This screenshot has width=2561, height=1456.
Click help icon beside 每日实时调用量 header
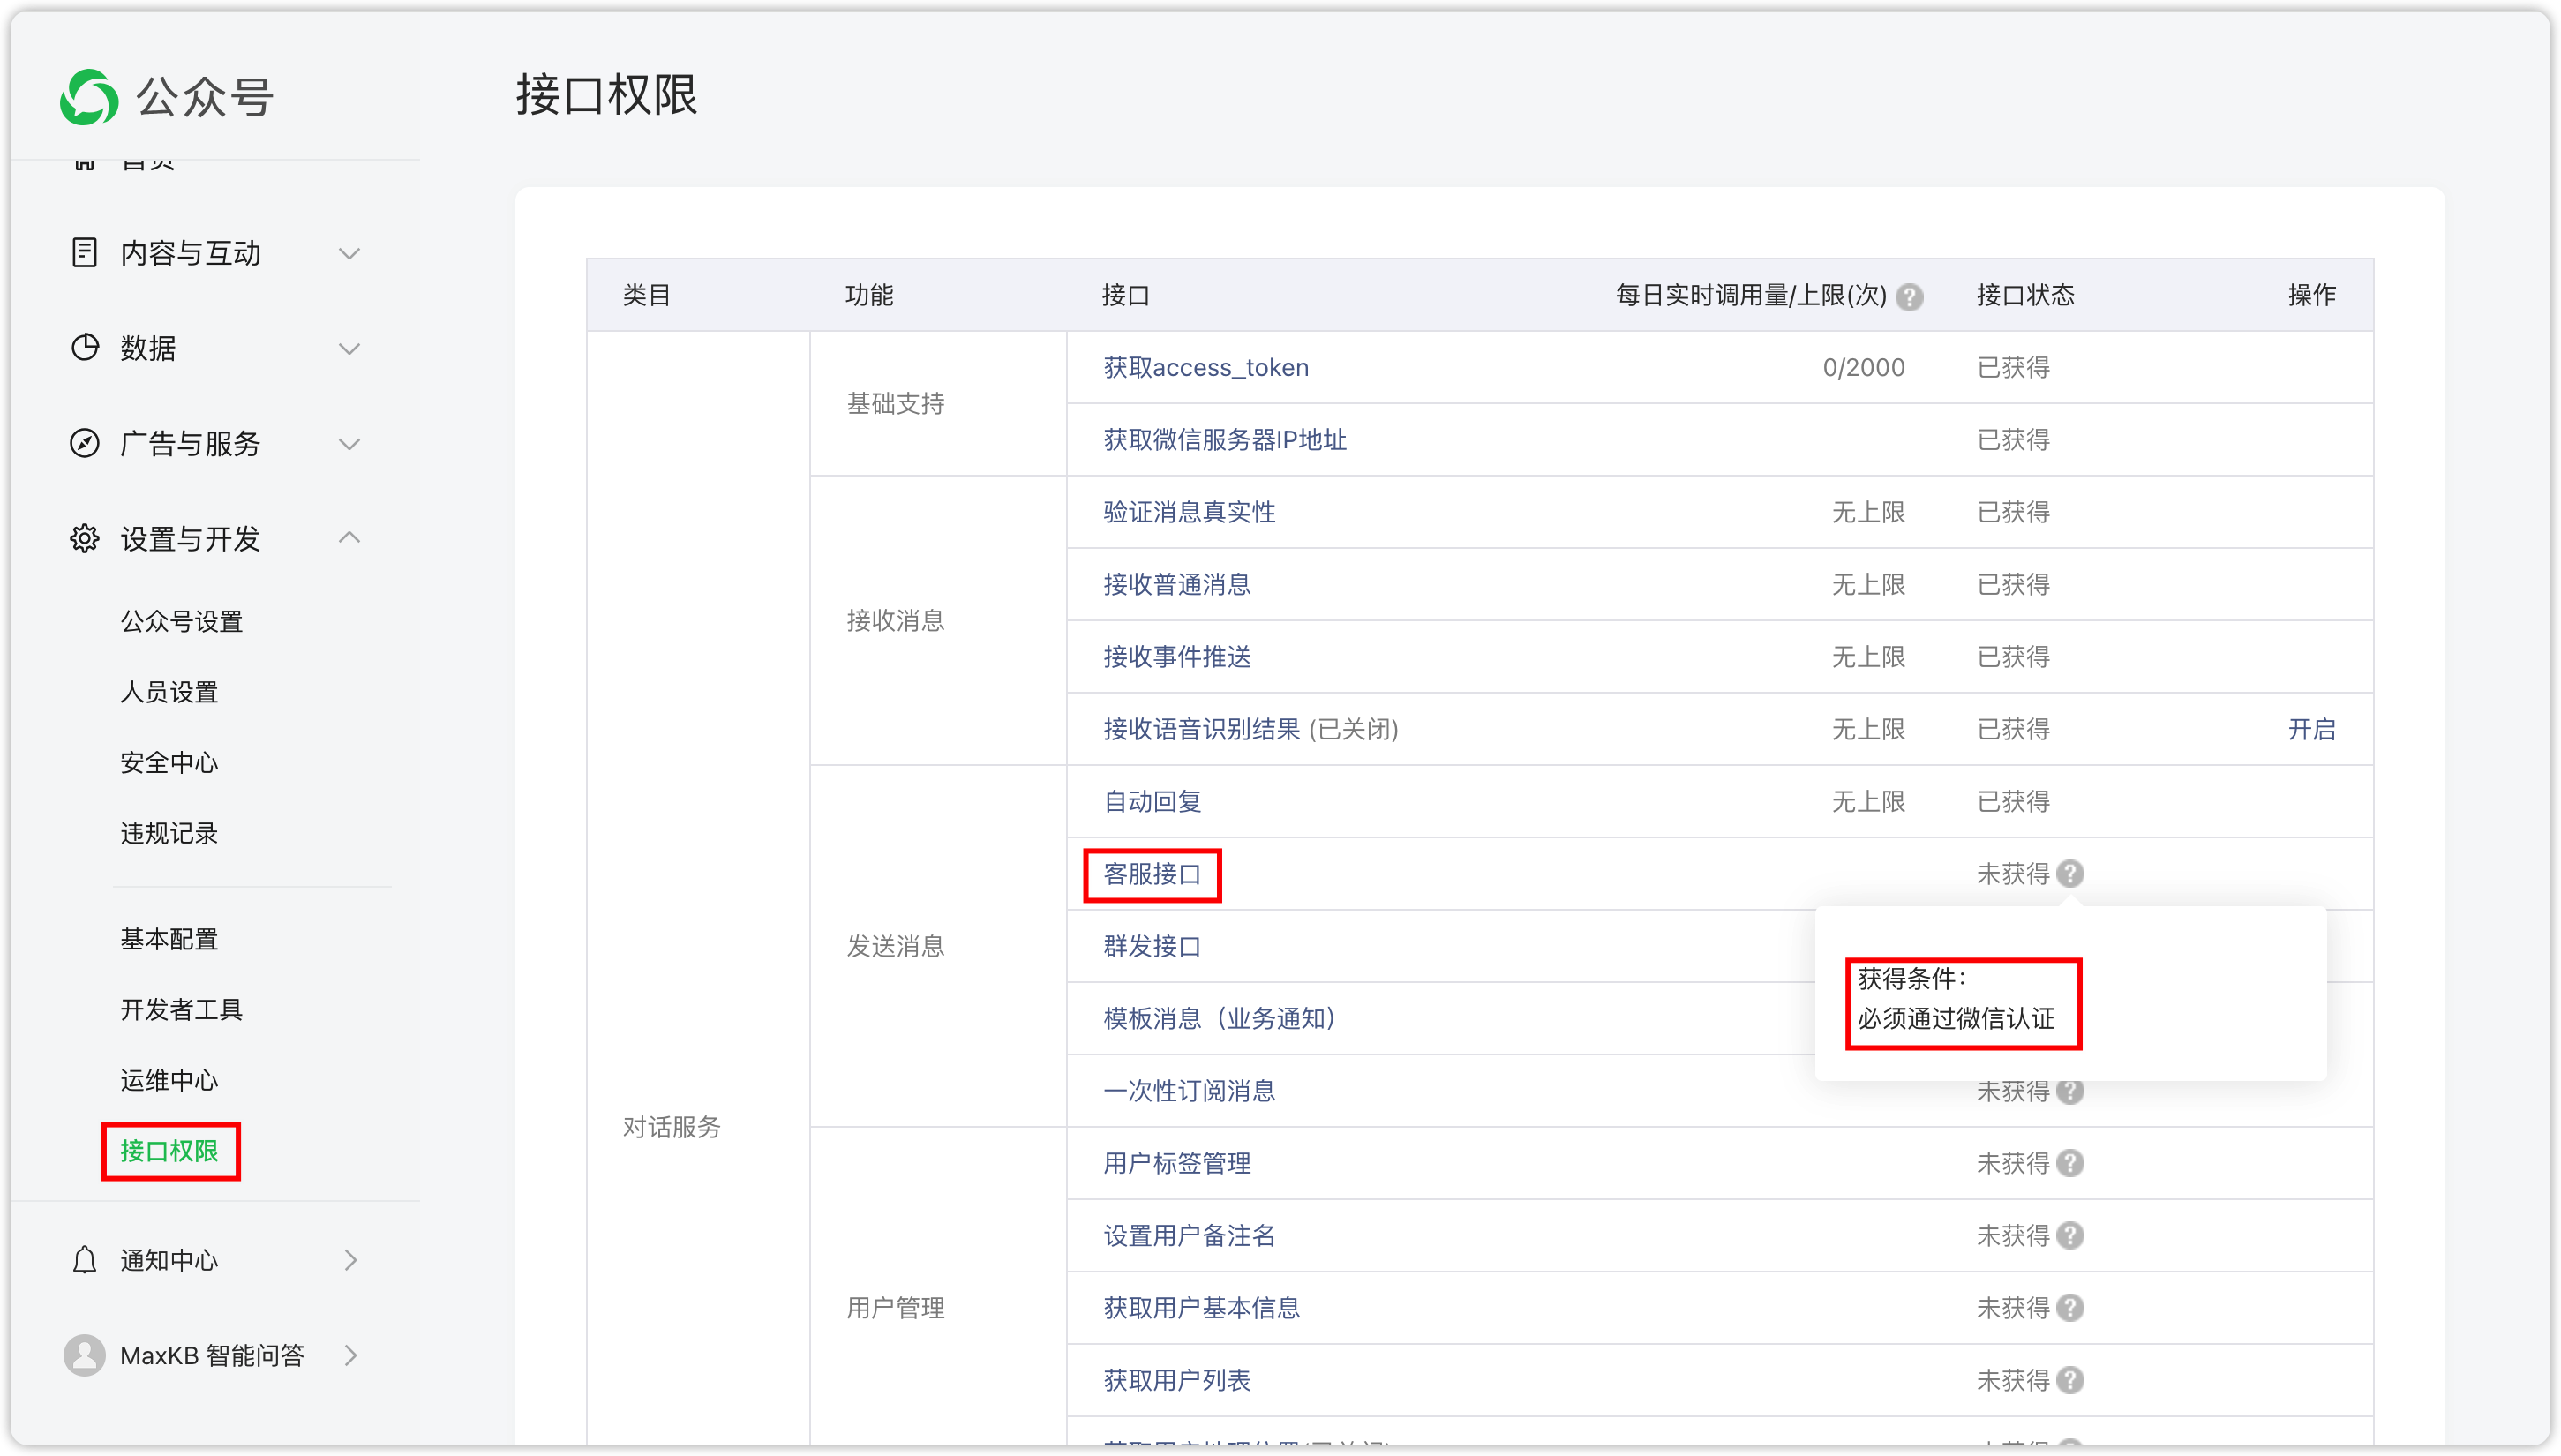click(1909, 297)
